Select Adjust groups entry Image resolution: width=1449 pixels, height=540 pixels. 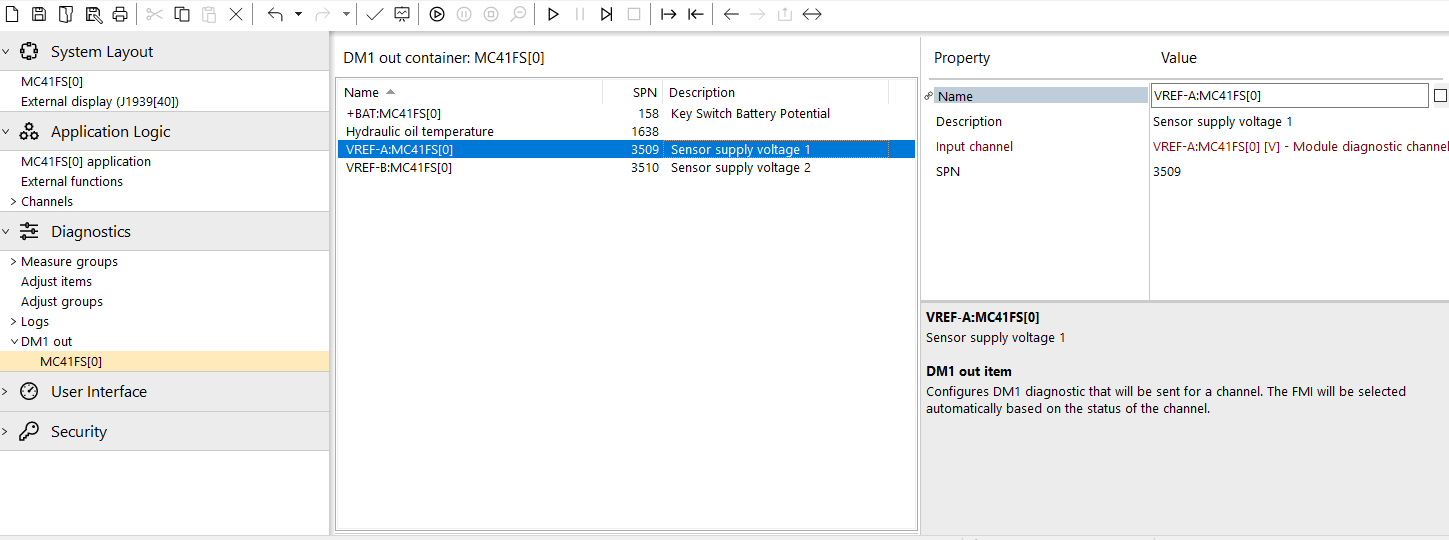(x=62, y=301)
